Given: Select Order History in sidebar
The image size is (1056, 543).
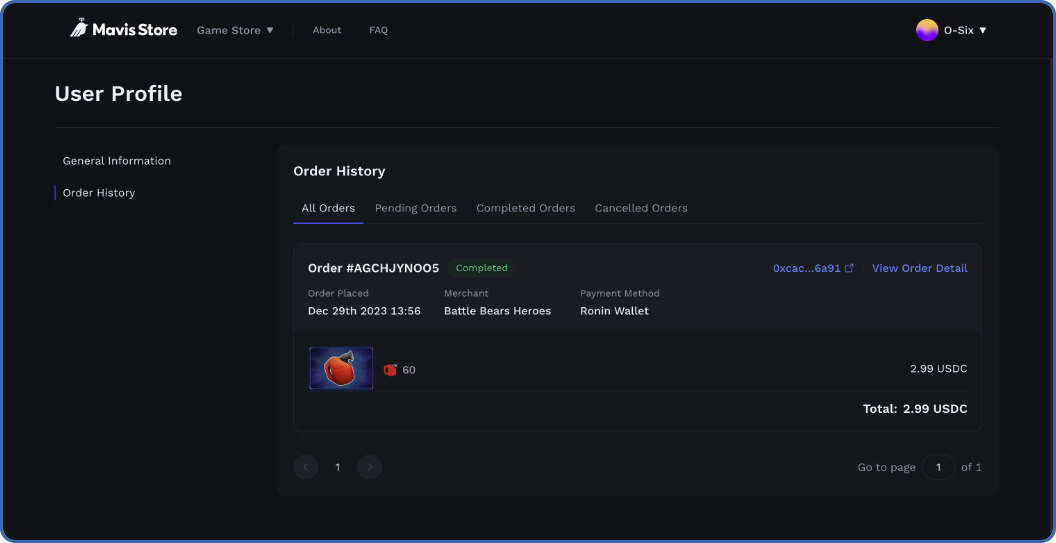Looking at the screenshot, I should point(99,193).
